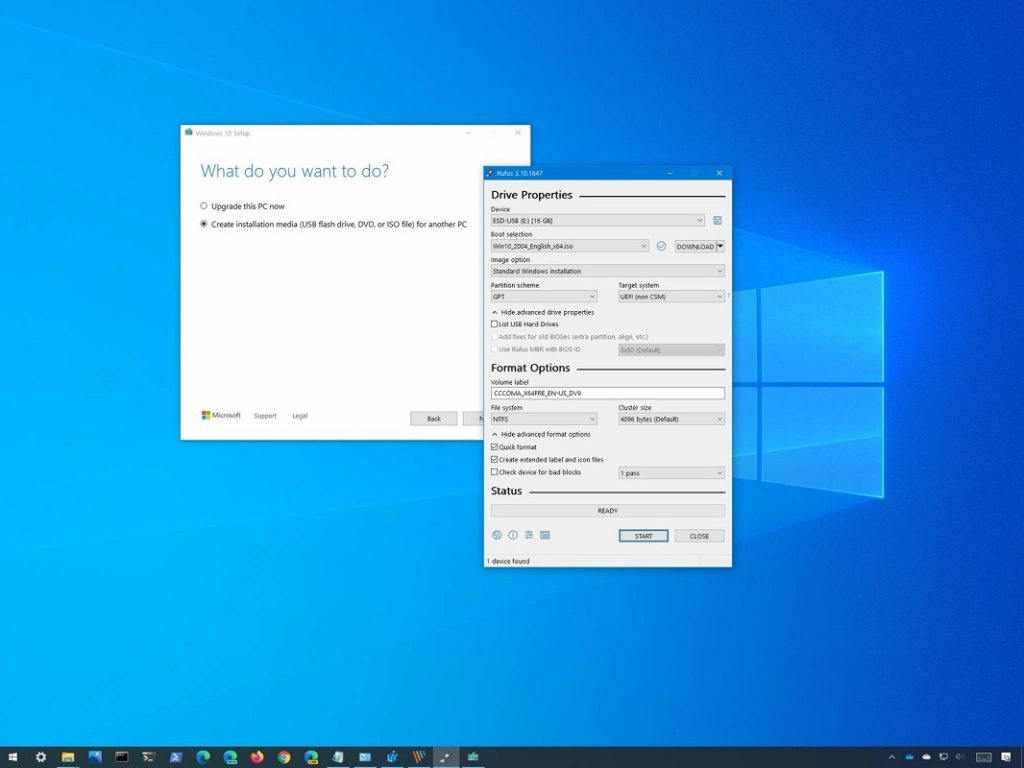
Task: Enable List USB Hard Drives
Action: 492,324
